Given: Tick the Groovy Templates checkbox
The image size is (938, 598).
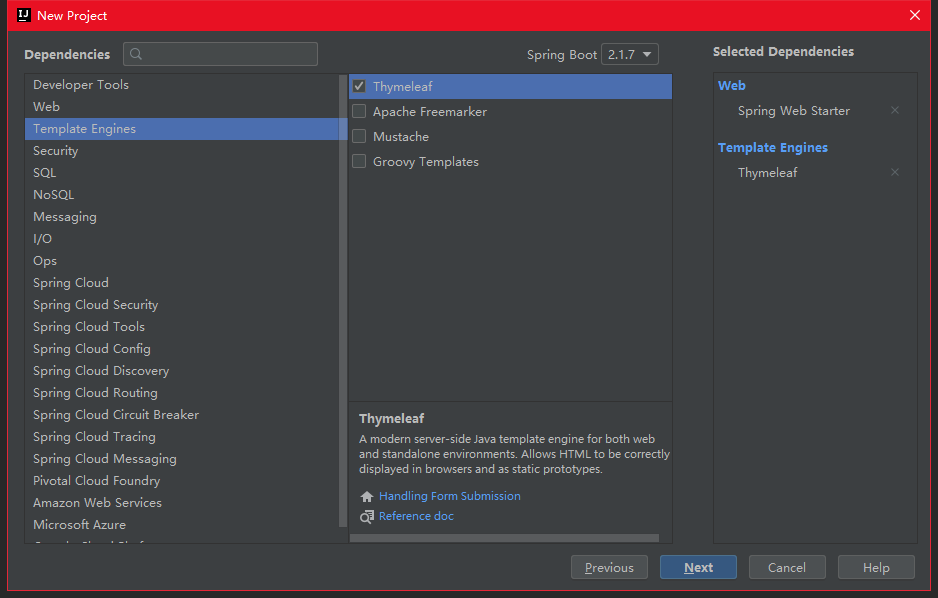Looking at the screenshot, I should tap(359, 161).
